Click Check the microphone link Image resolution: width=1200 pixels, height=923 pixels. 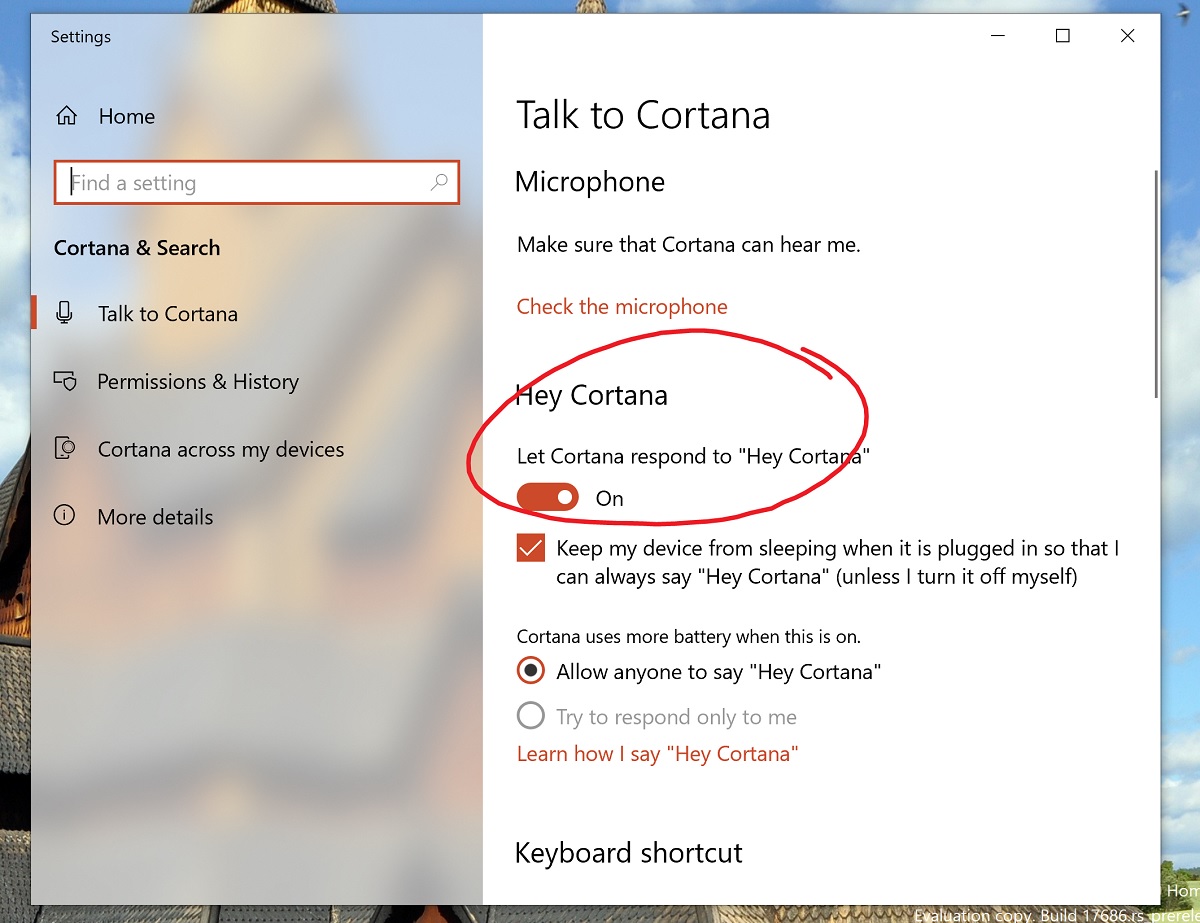coord(622,307)
